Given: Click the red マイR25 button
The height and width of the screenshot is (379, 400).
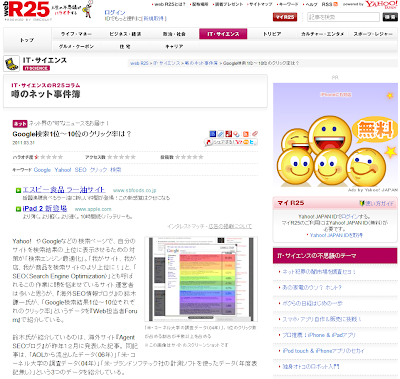Looking at the screenshot, I should [x=285, y=17].
